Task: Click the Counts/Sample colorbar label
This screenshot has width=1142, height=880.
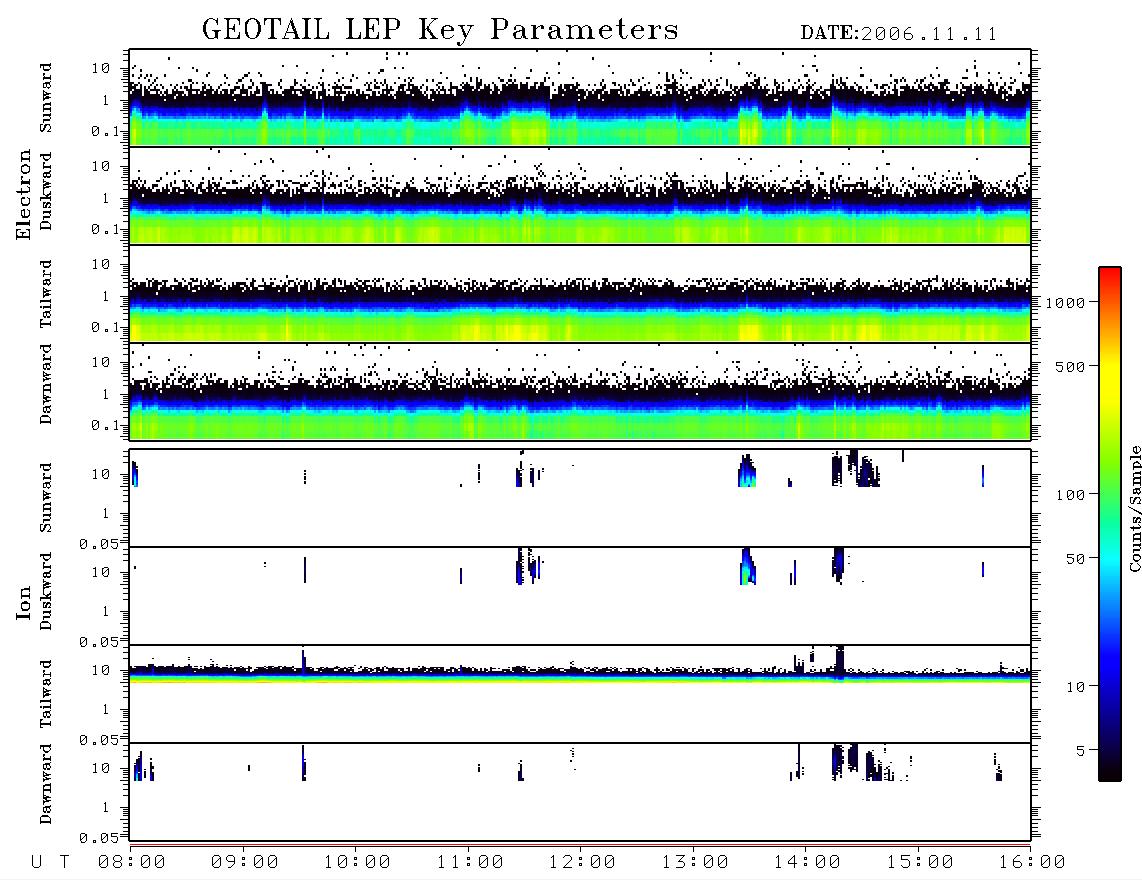Action: point(1134,508)
